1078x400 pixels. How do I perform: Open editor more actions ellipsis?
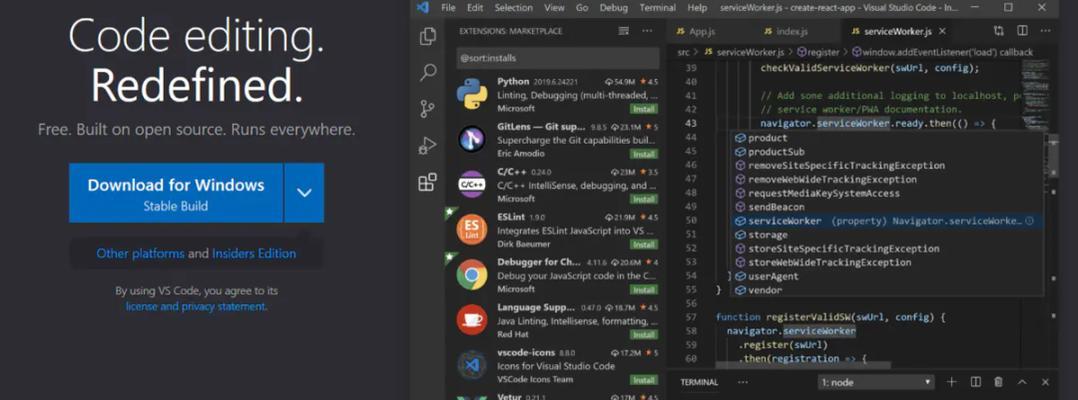(1045, 31)
